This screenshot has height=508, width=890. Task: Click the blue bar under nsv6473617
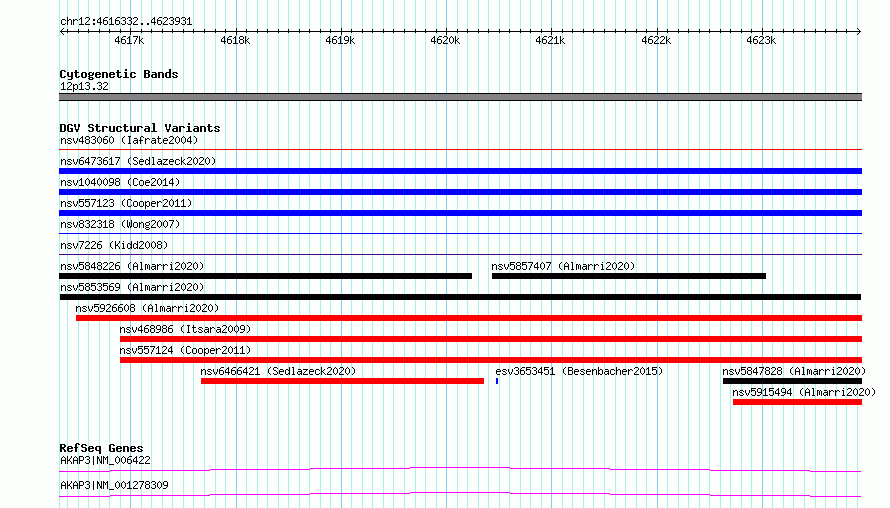(x=460, y=171)
